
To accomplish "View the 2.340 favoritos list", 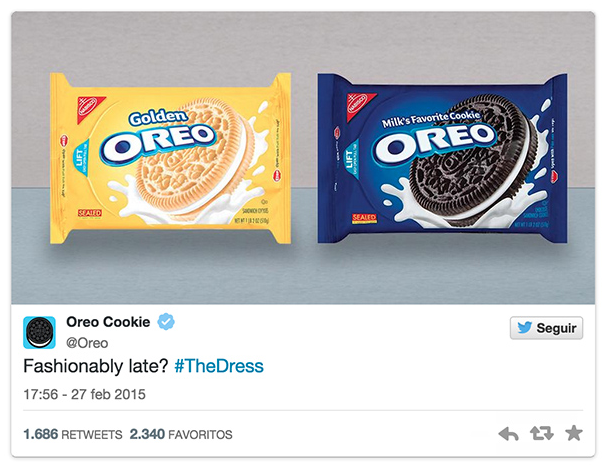I will coord(181,434).
